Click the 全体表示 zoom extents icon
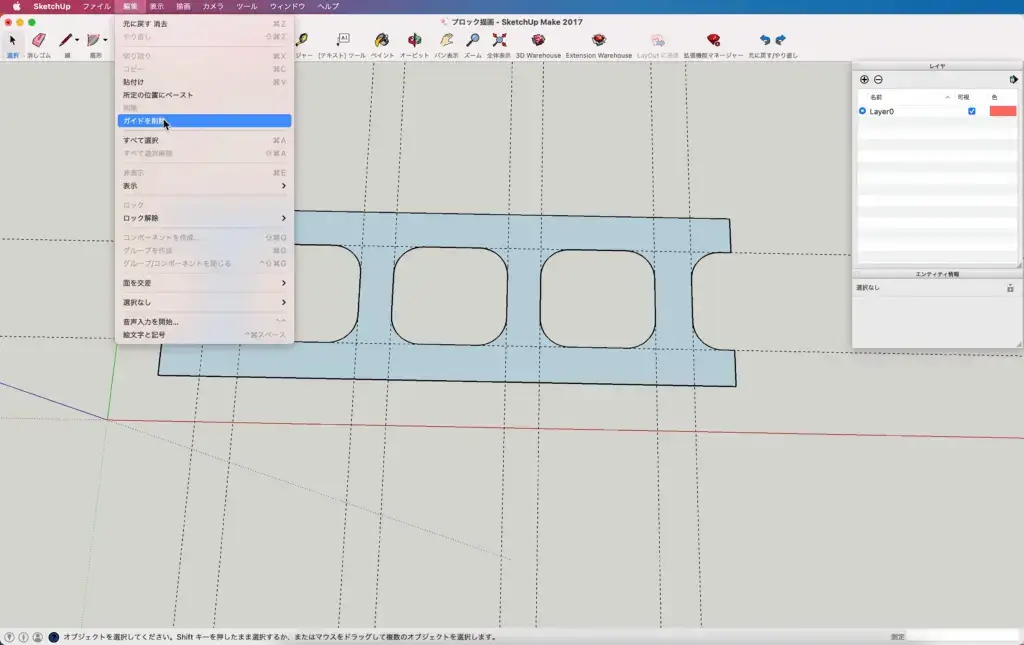This screenshot has height=645, width=1024. [499, 40]
